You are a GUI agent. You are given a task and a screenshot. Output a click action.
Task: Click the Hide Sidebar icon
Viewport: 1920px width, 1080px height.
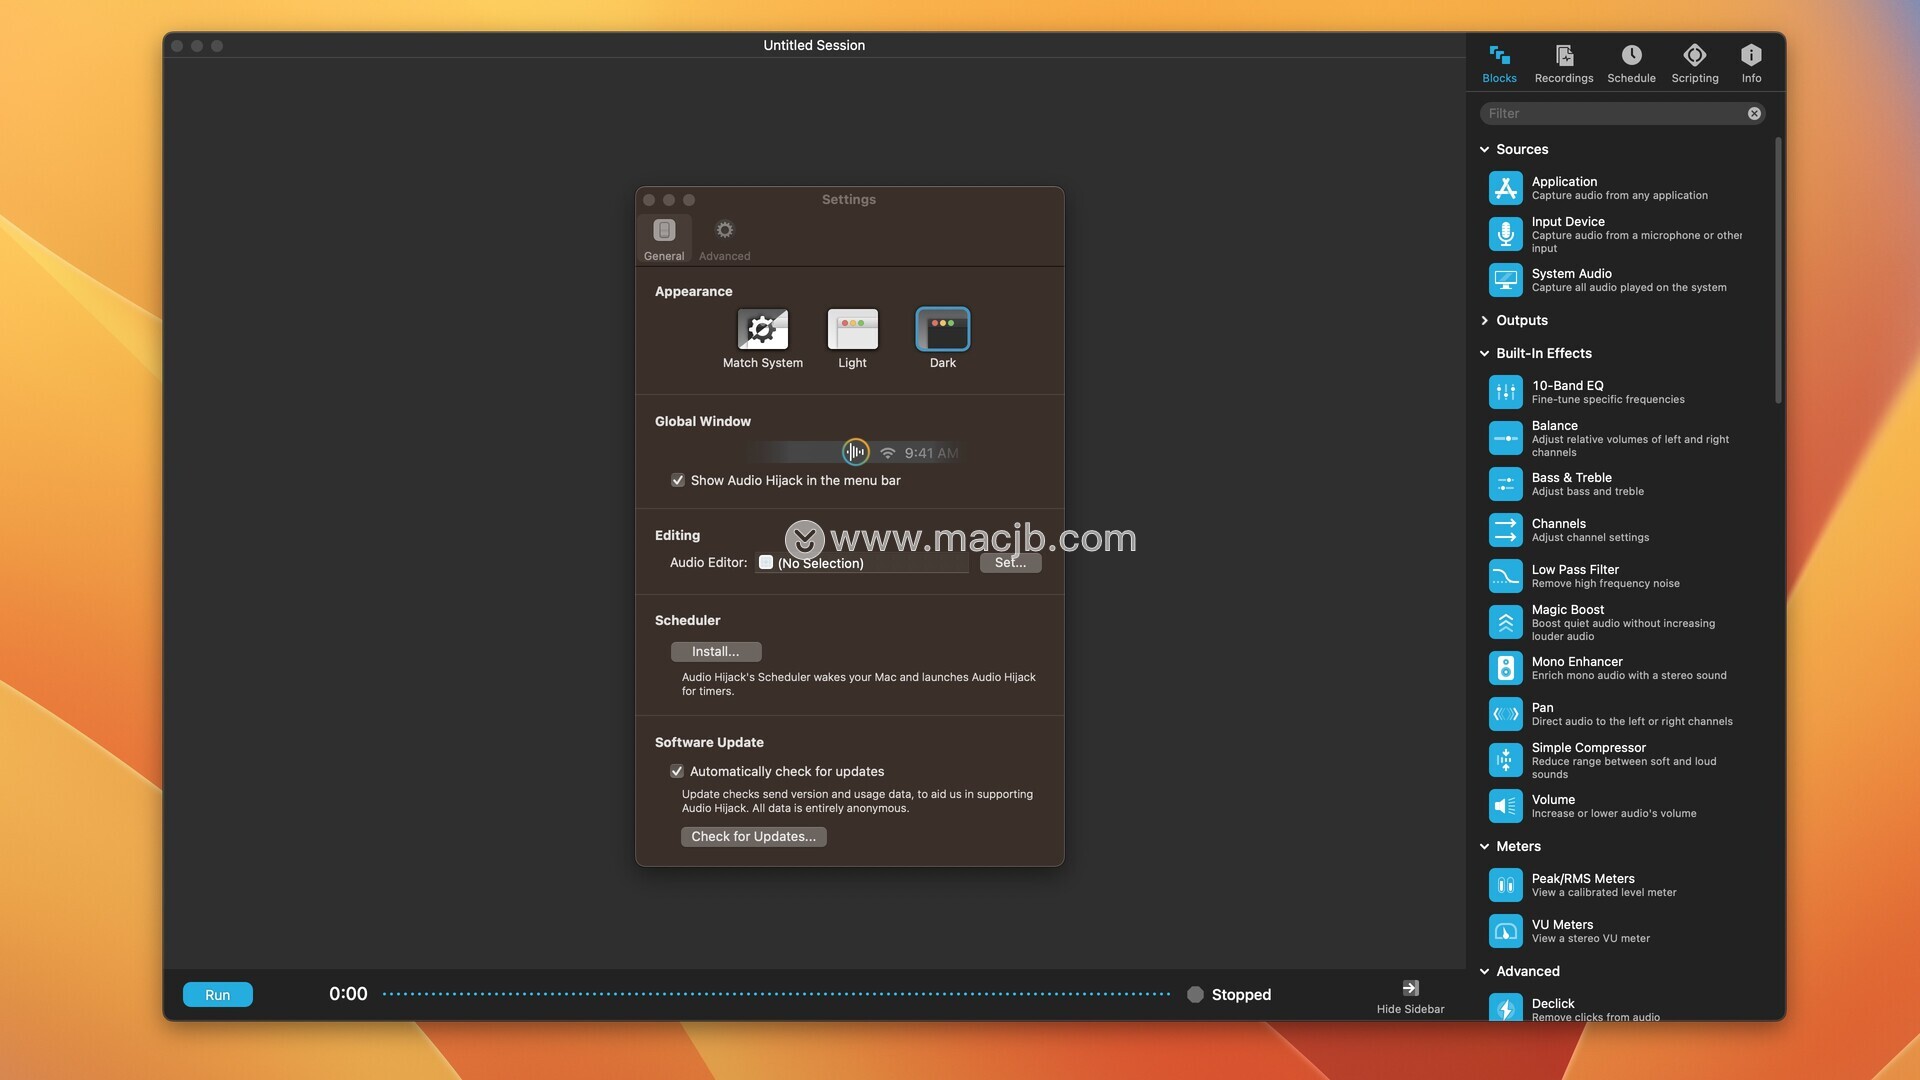tap(1410, 988)
